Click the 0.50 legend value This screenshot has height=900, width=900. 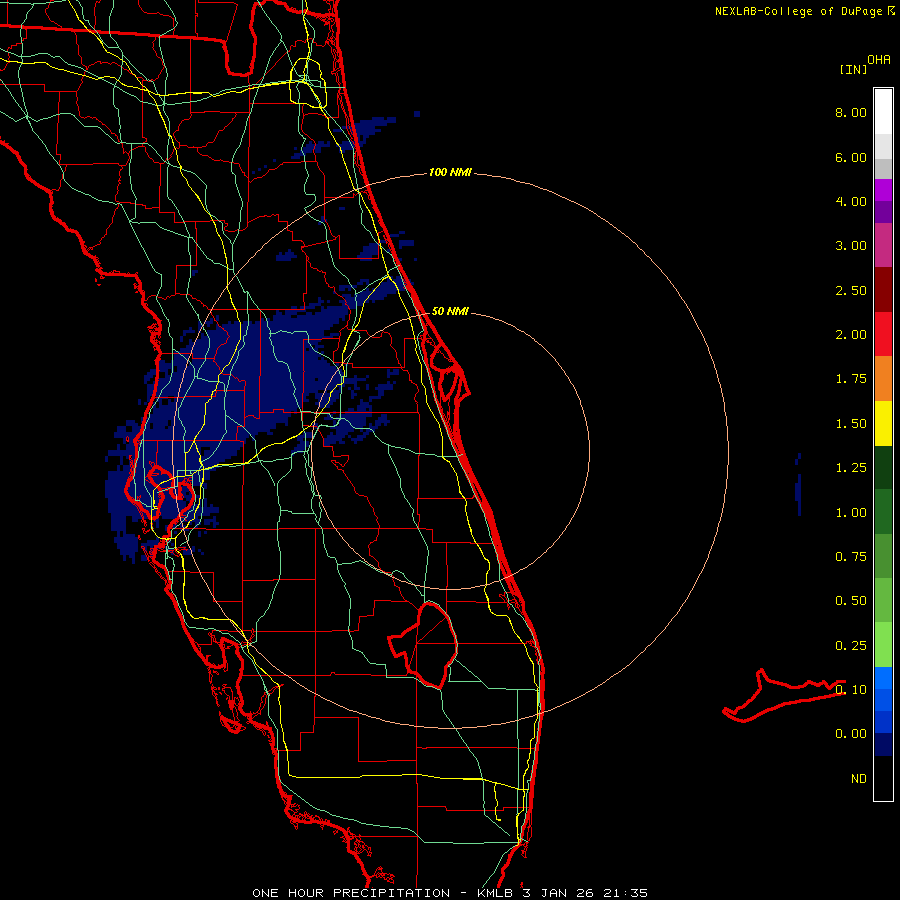tap(851, 601)
